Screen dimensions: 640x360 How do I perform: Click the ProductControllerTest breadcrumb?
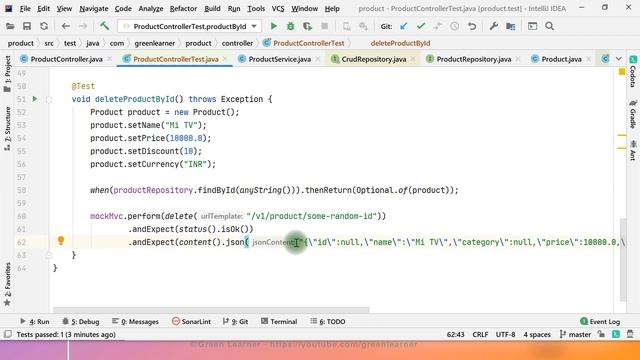(309, 43)
